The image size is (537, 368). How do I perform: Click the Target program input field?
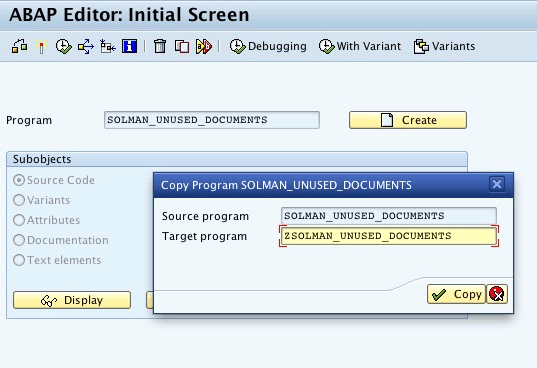389,236
